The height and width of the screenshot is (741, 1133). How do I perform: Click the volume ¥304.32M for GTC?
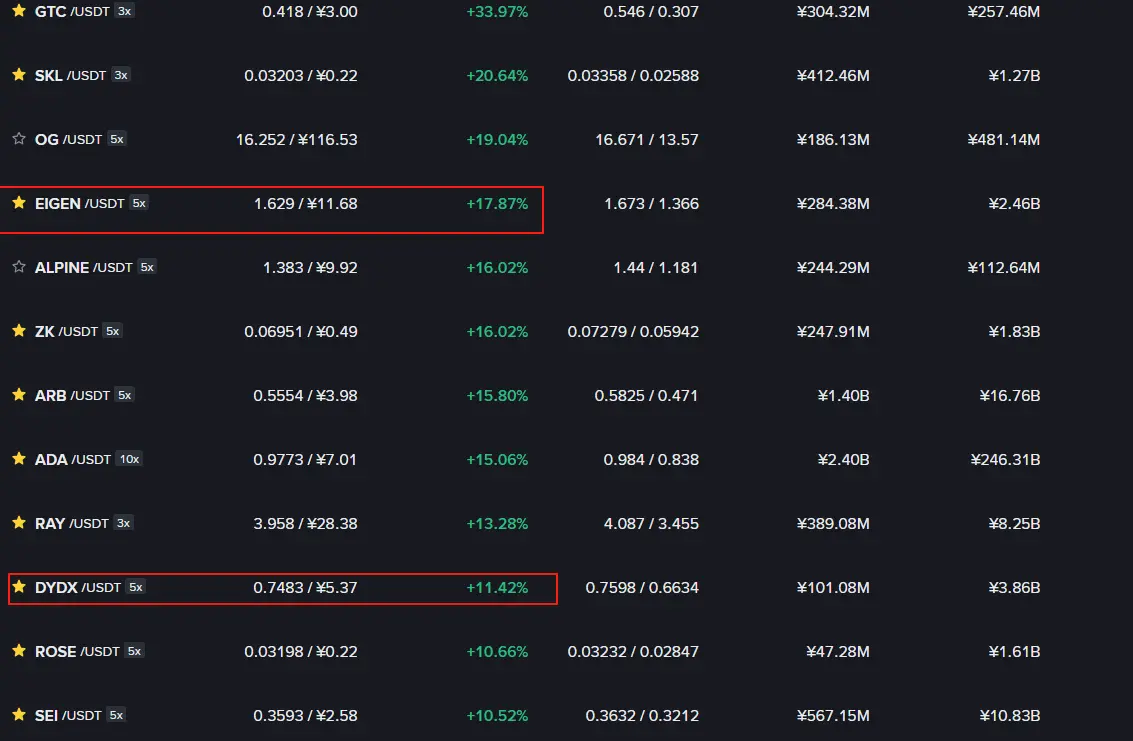tap(833, 12)
